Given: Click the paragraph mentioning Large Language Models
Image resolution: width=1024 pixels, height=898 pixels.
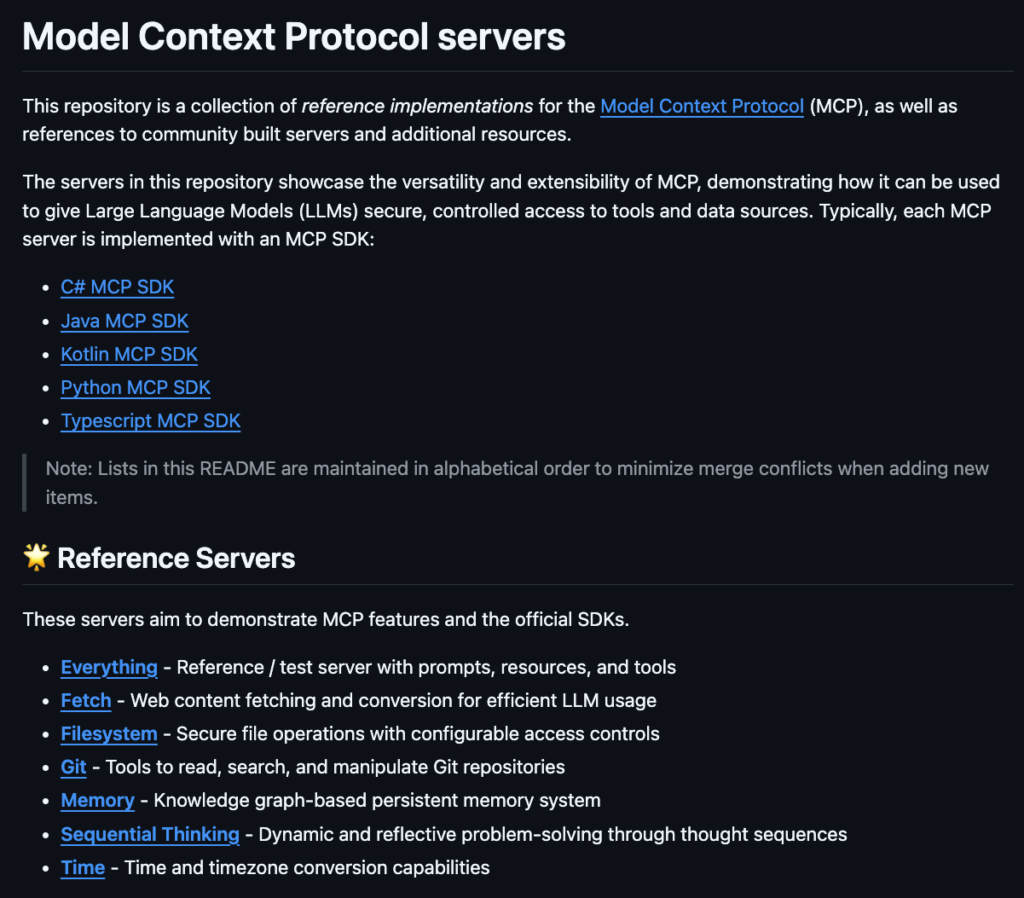Looking at the screenshot, I should 511,210.
